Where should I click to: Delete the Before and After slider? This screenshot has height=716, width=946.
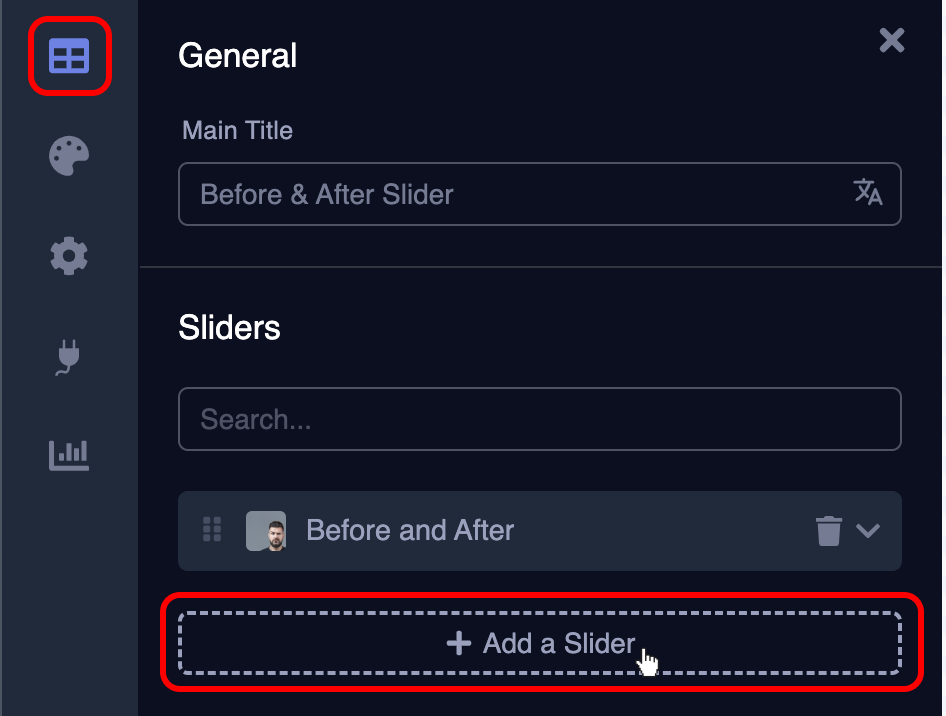(826, 531)
